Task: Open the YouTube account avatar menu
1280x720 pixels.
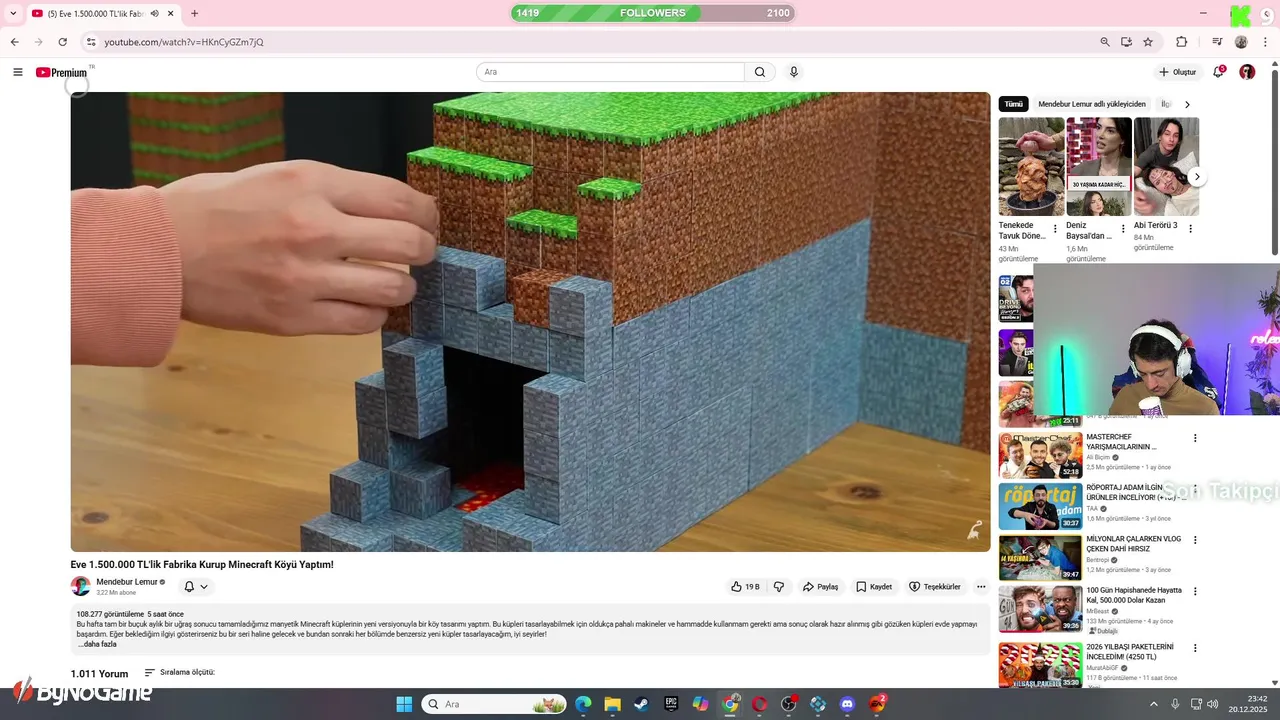Action: [1247, 72]
